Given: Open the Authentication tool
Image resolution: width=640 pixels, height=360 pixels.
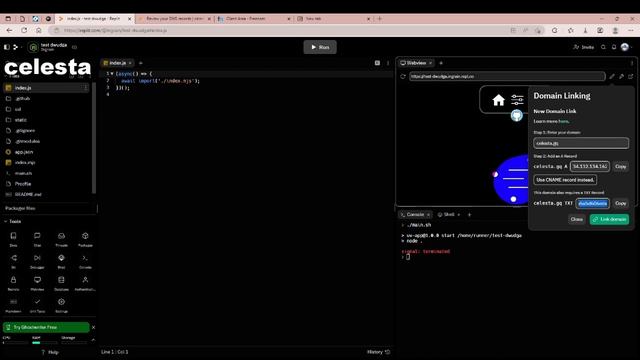Looking at the screenshot, I should tap(85, 283).
